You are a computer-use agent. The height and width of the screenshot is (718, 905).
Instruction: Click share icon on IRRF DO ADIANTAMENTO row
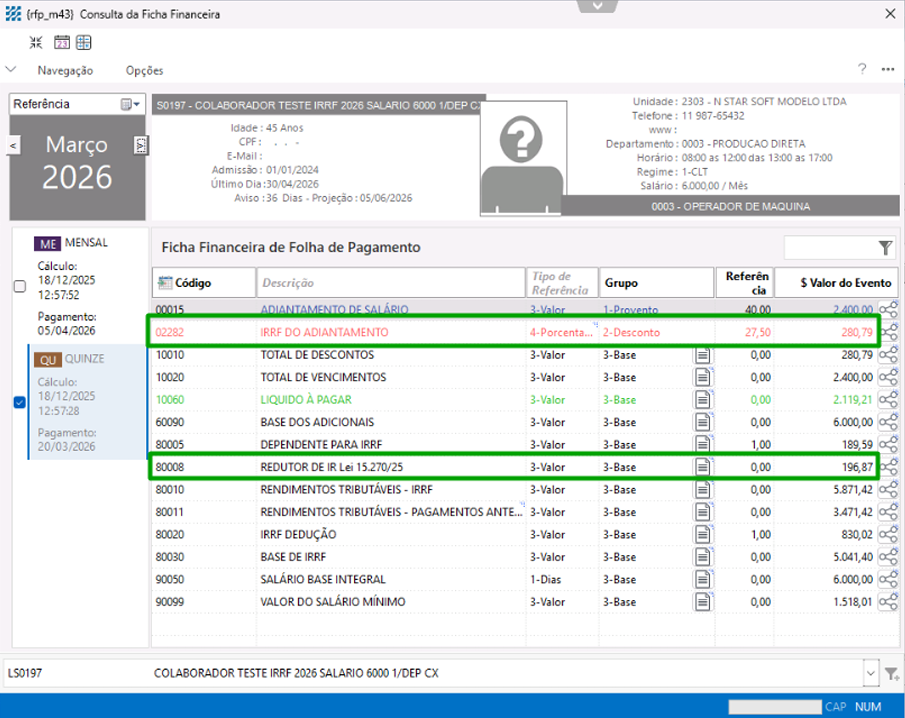click(887, 332)
